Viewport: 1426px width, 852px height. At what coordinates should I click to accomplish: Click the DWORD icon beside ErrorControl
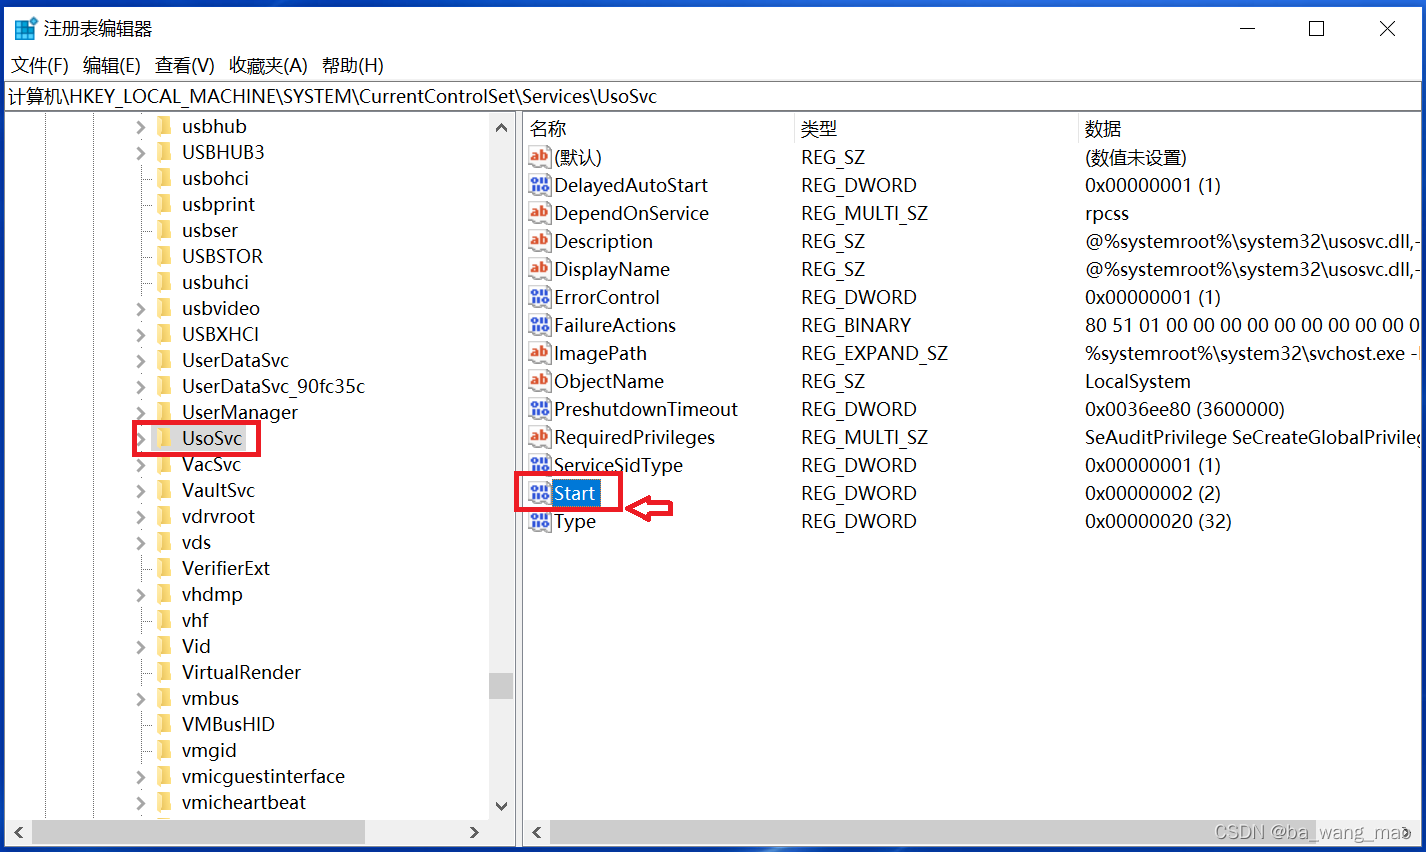coord(540,296)
